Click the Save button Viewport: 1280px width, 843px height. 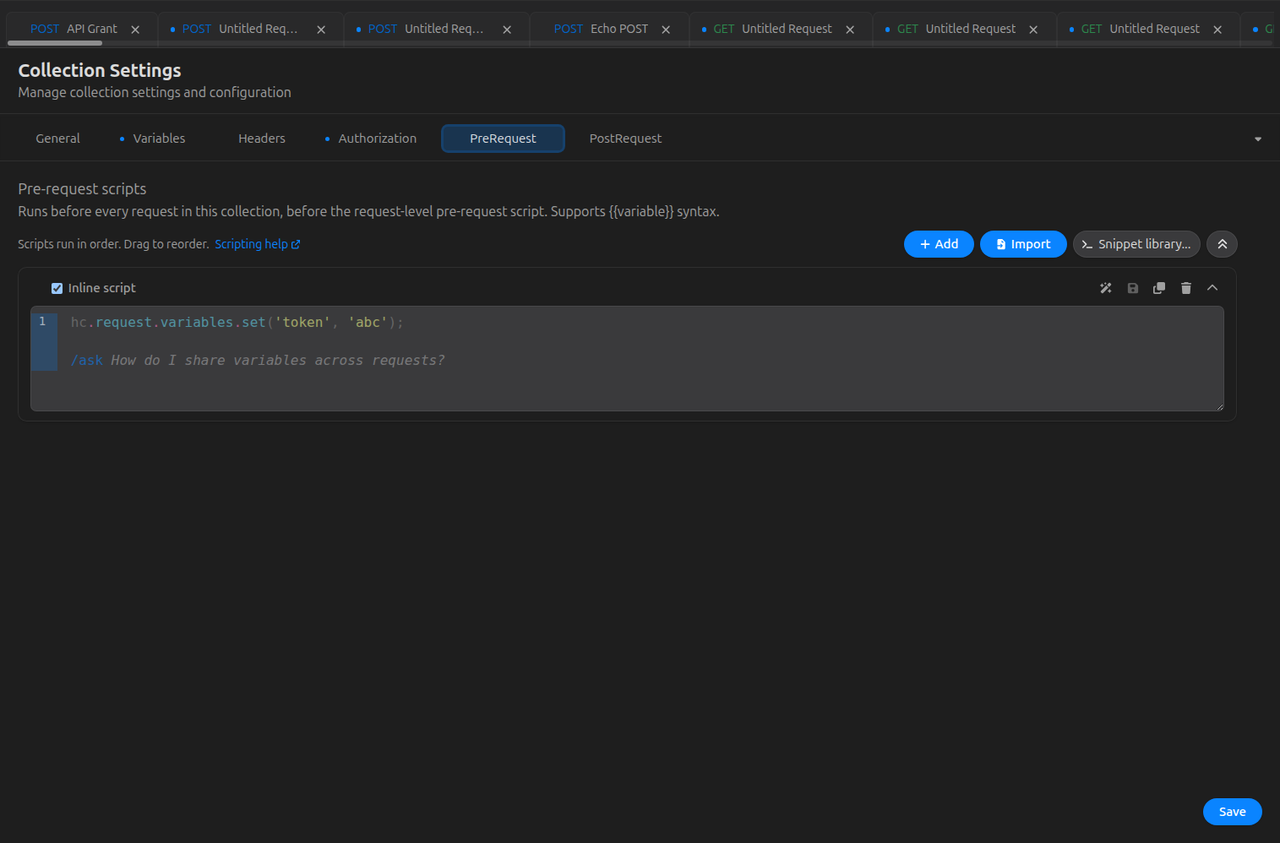(x=1232, y=811)
